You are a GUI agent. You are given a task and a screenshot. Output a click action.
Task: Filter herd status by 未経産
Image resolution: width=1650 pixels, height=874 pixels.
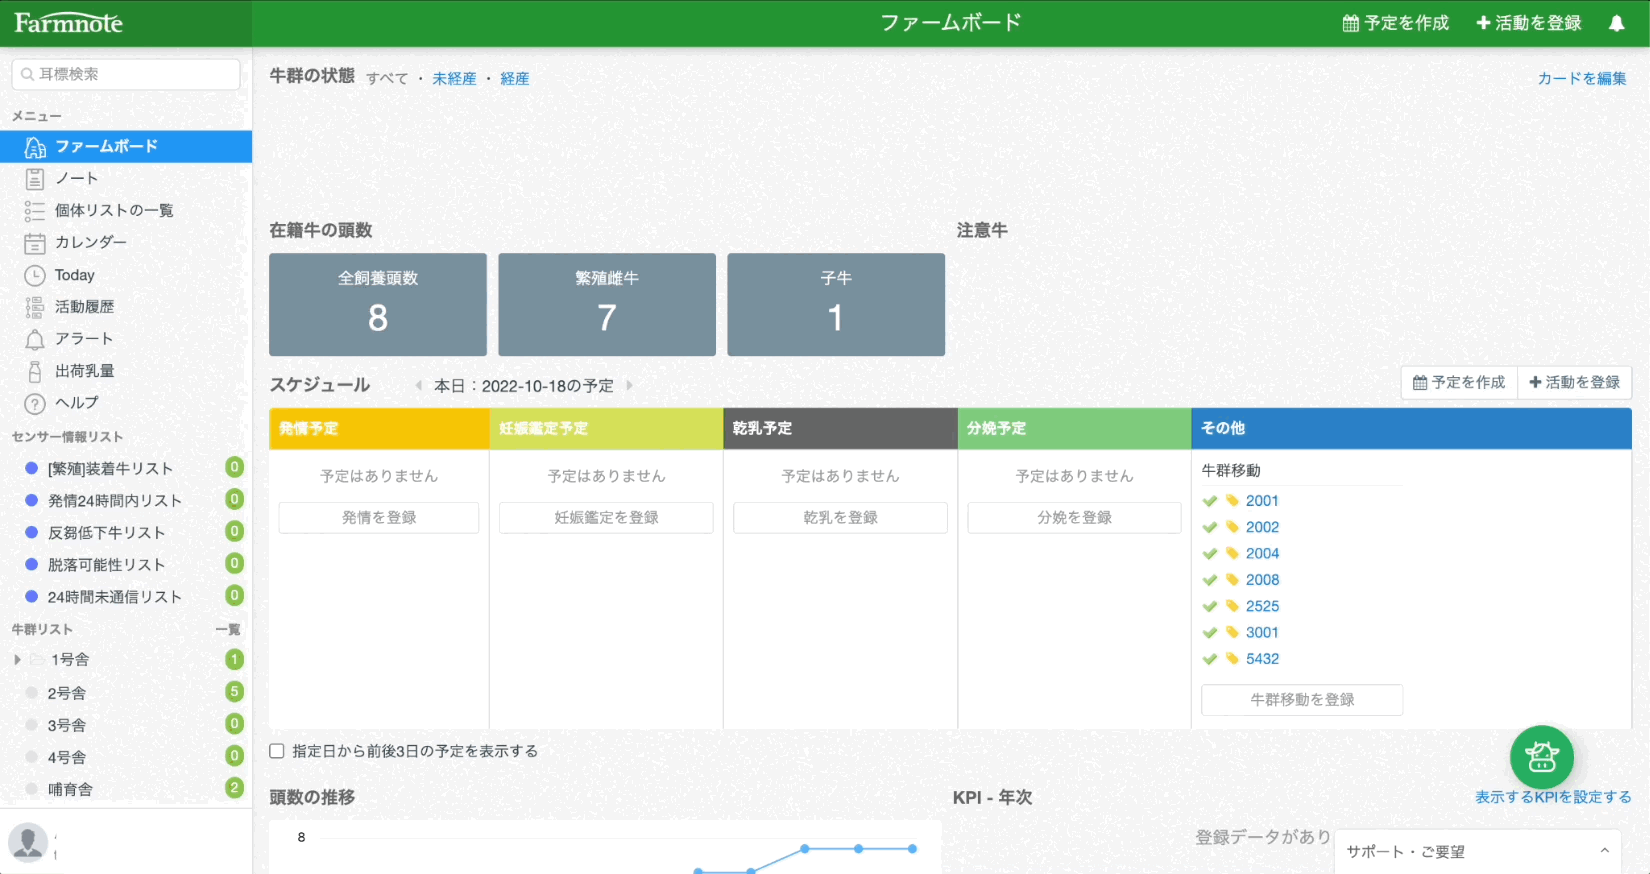454,78
